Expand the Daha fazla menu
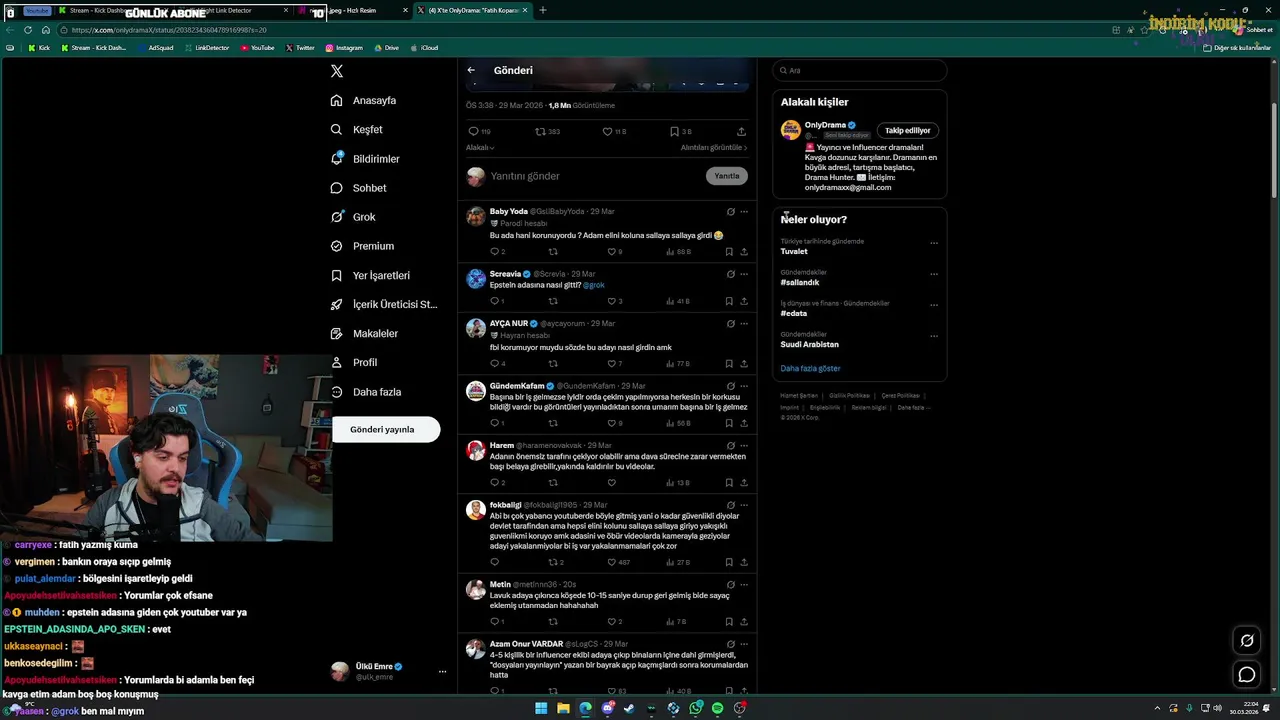 (366, 392)
